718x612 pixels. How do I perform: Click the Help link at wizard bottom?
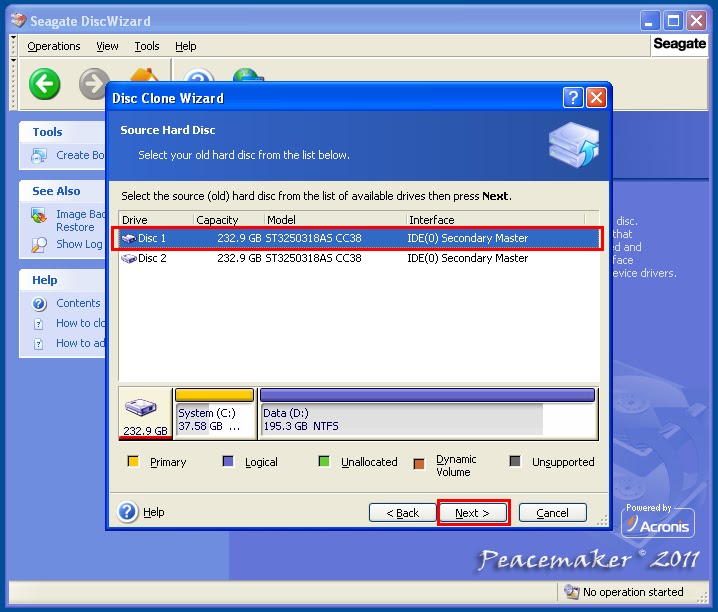tap(154, 512)
